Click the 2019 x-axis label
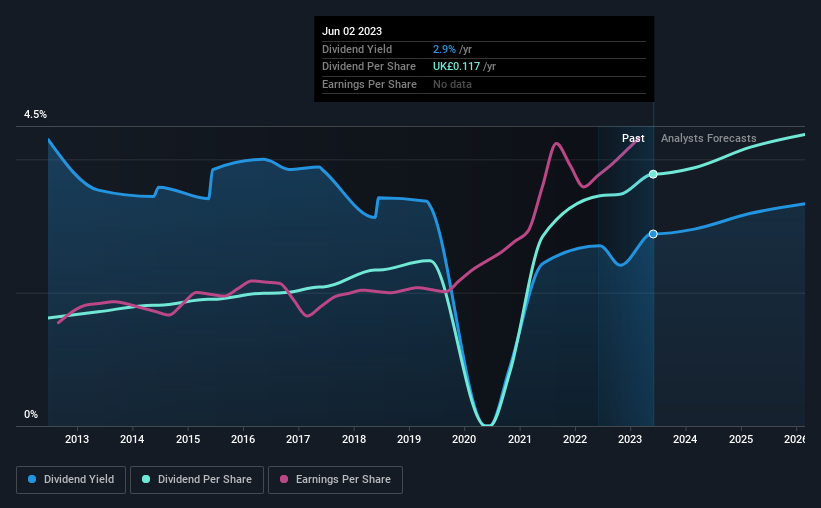 tap(409, 439)
